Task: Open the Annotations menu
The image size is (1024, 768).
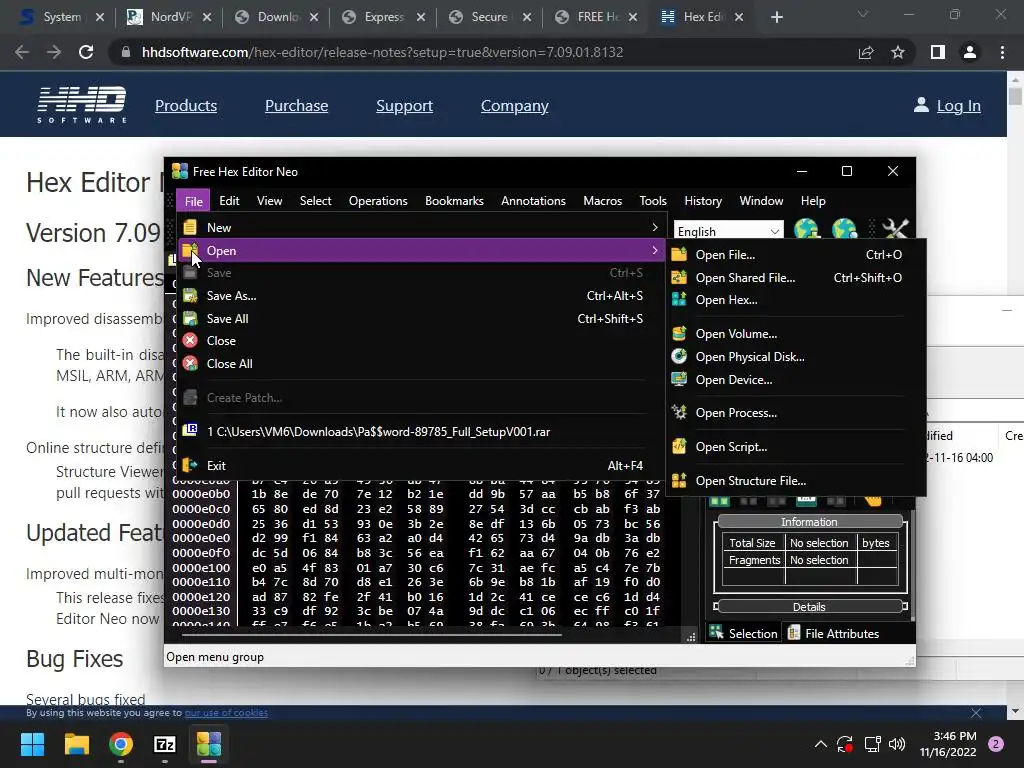Action: pos(534,200)
